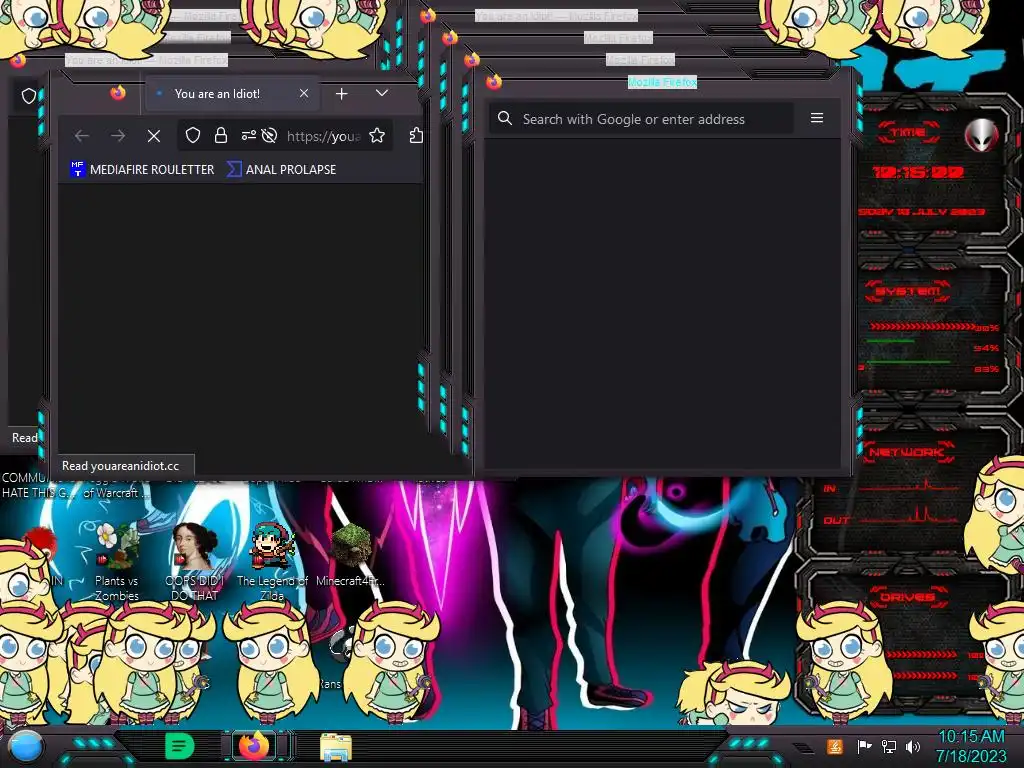Image resolution: width=1024 pixels, height=768 pixels.
Task: Click the orange Java tray icon
Action: [x=835, y=746]
